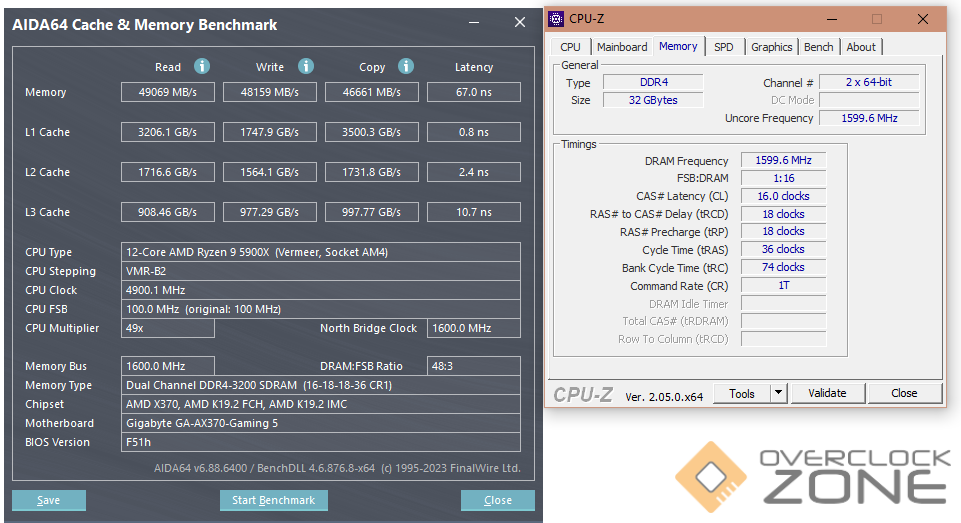
Task: Switch to the CPU tab in CPU-Z
Action: click(570, 47)
